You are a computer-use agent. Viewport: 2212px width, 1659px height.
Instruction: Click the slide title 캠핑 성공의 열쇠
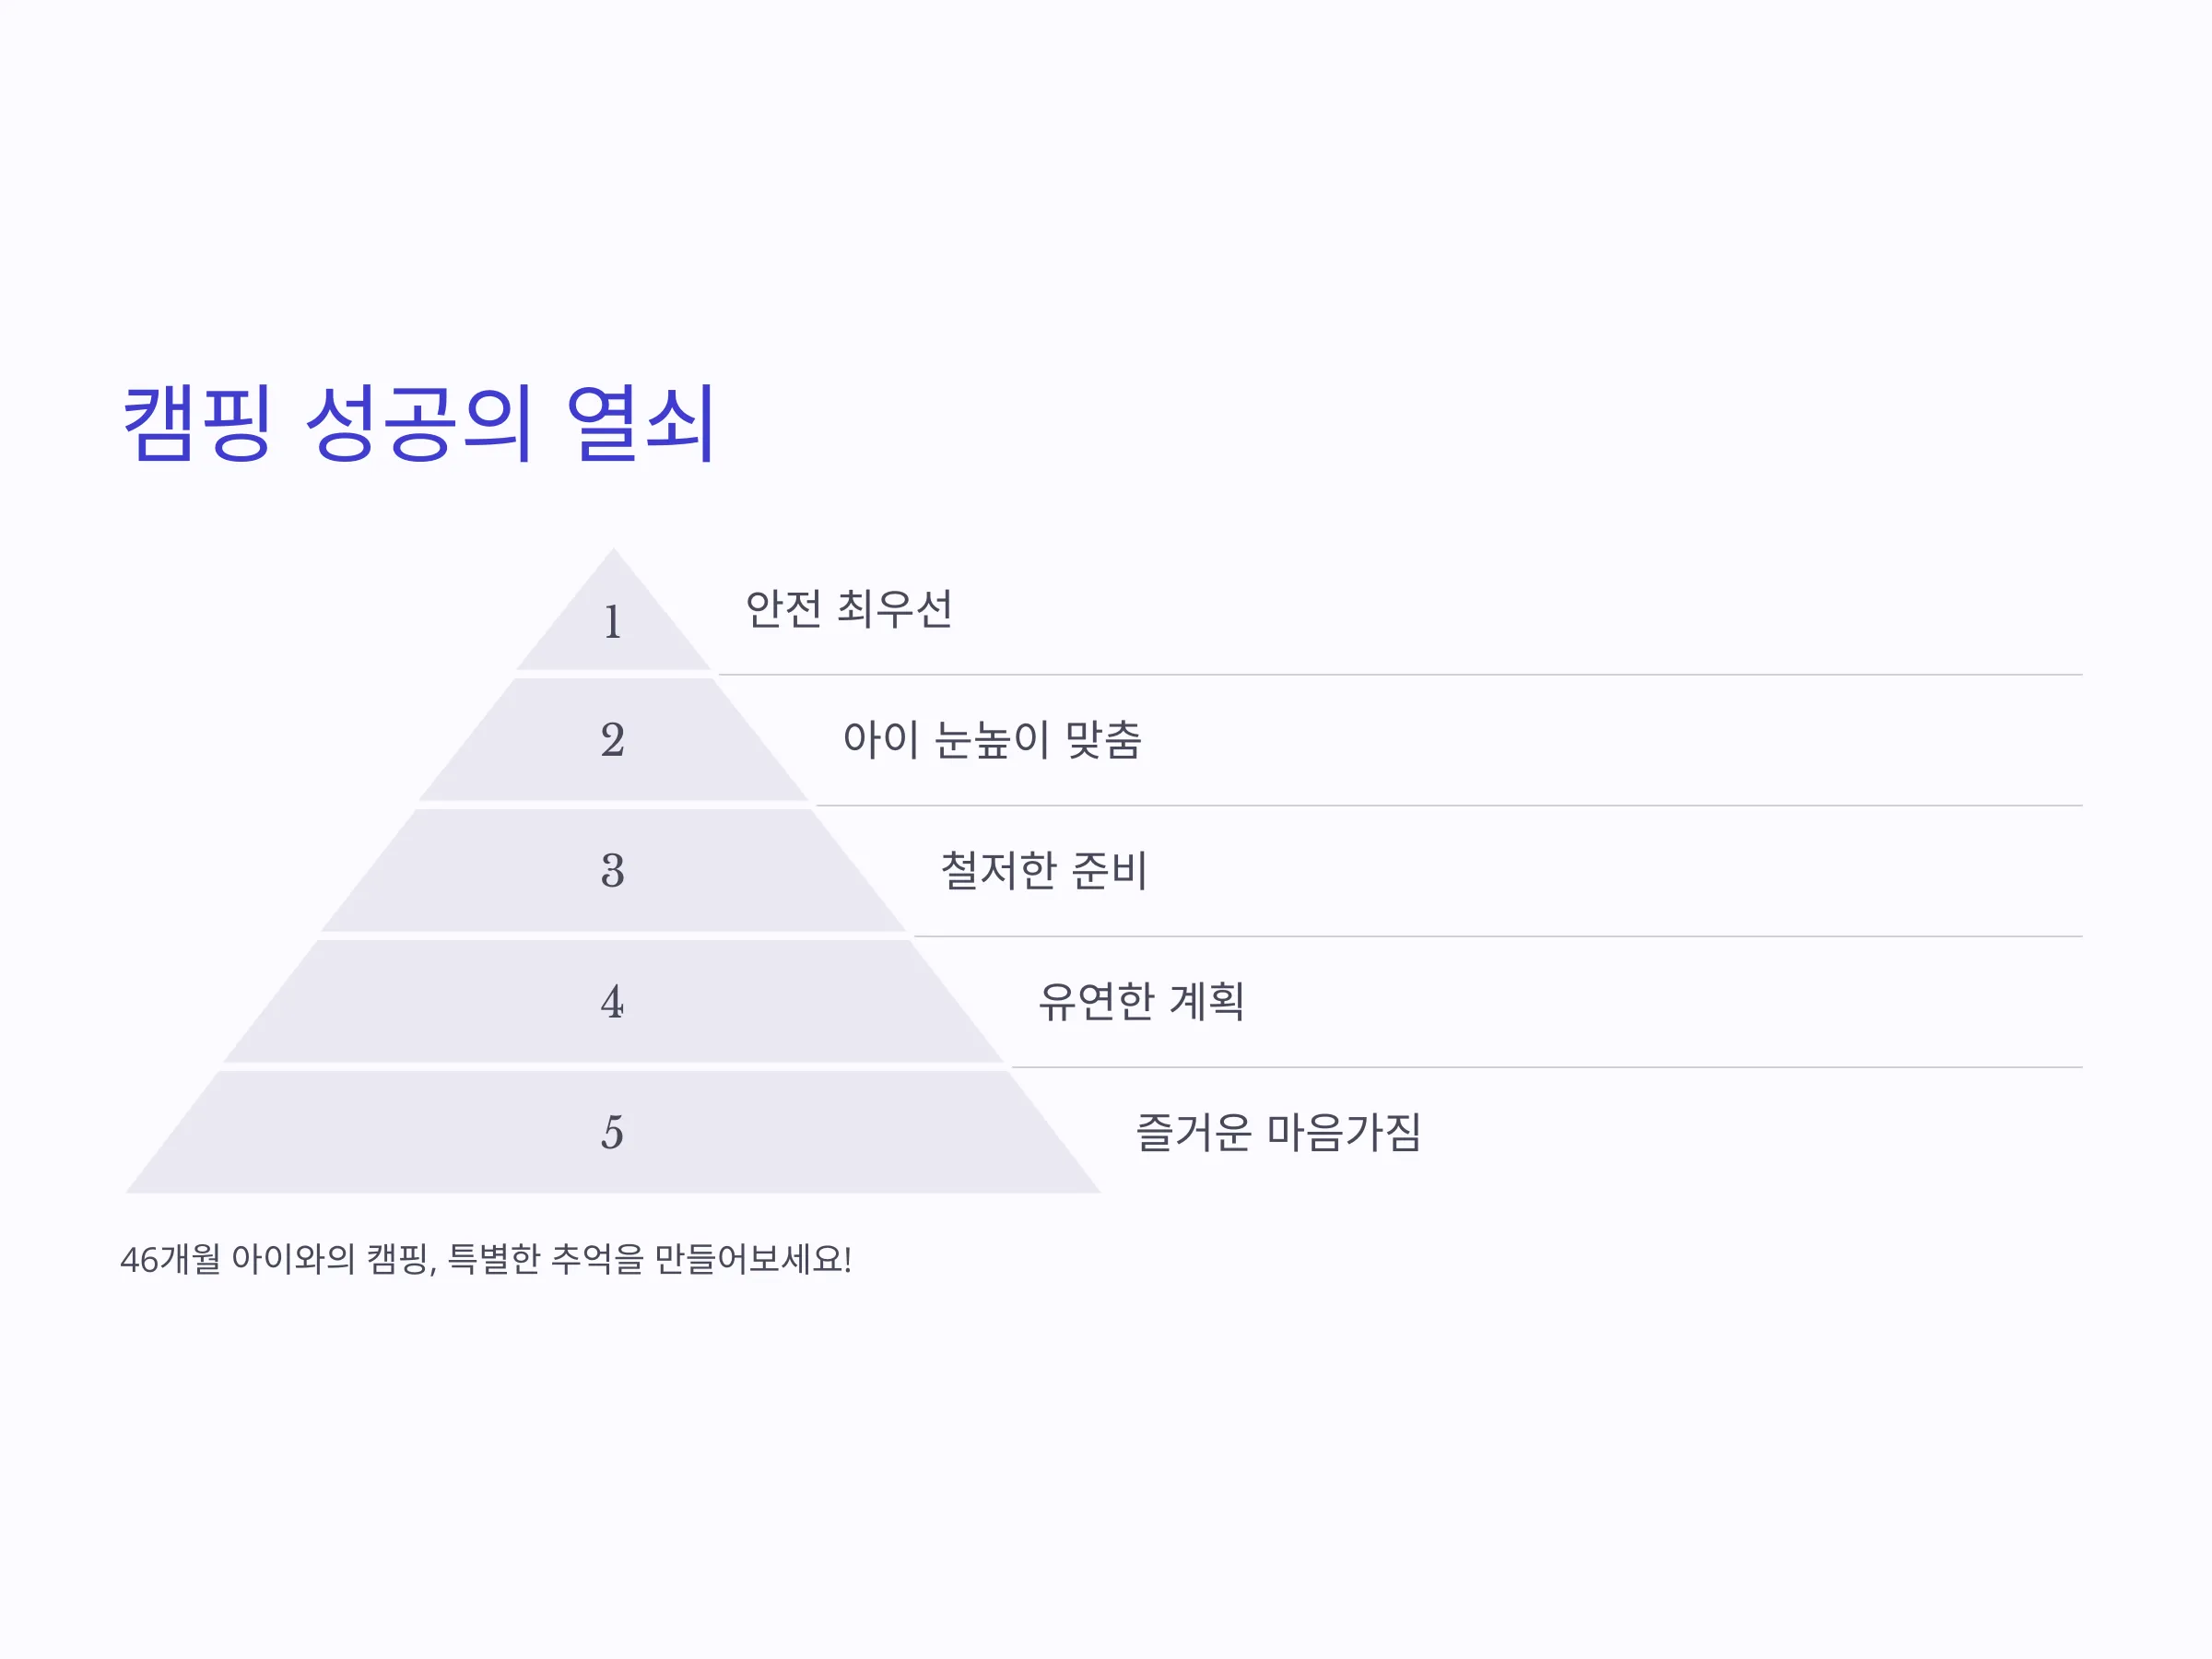418,423
